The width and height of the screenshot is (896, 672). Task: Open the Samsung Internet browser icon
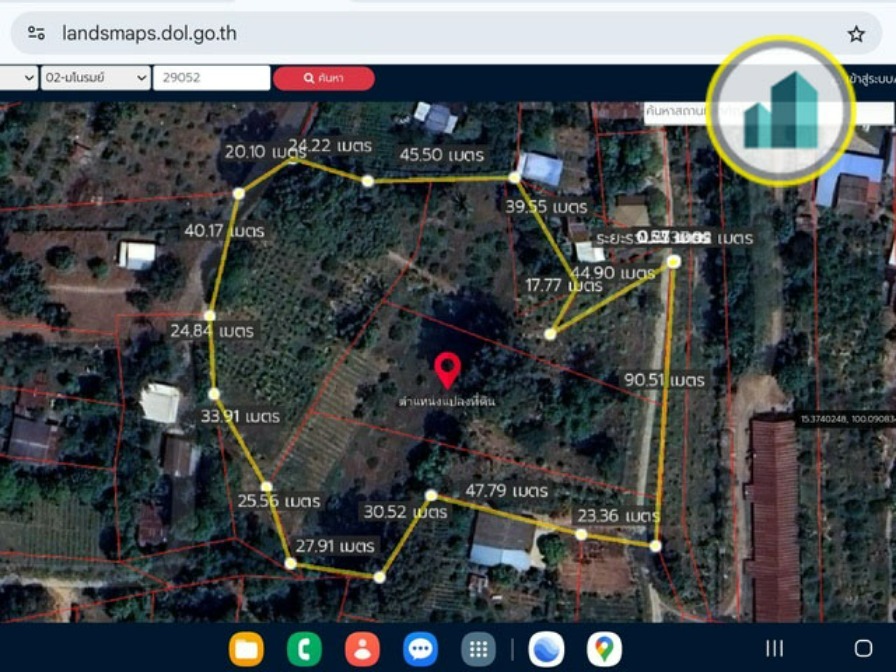pyautogui.click(x=546, y=649)
